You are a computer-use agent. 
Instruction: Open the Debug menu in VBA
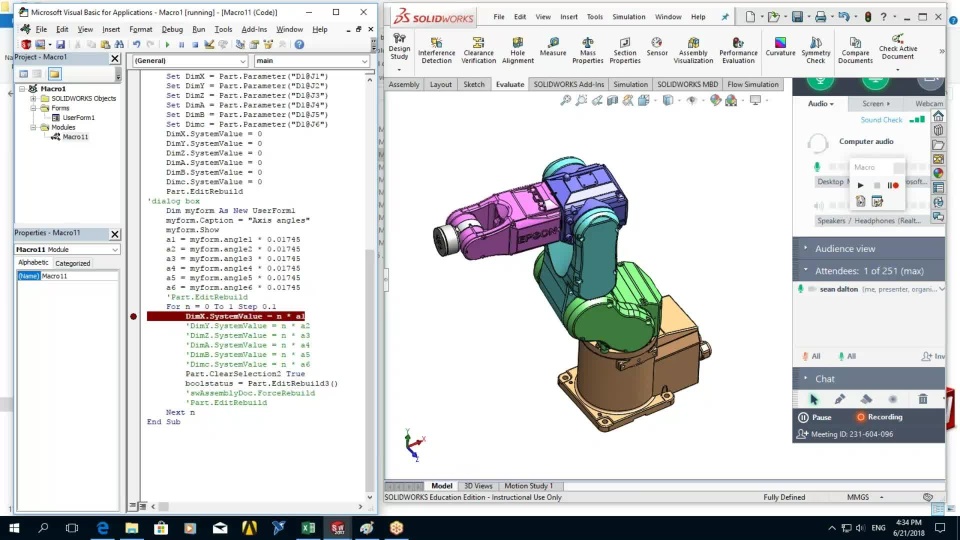[172, 29]
